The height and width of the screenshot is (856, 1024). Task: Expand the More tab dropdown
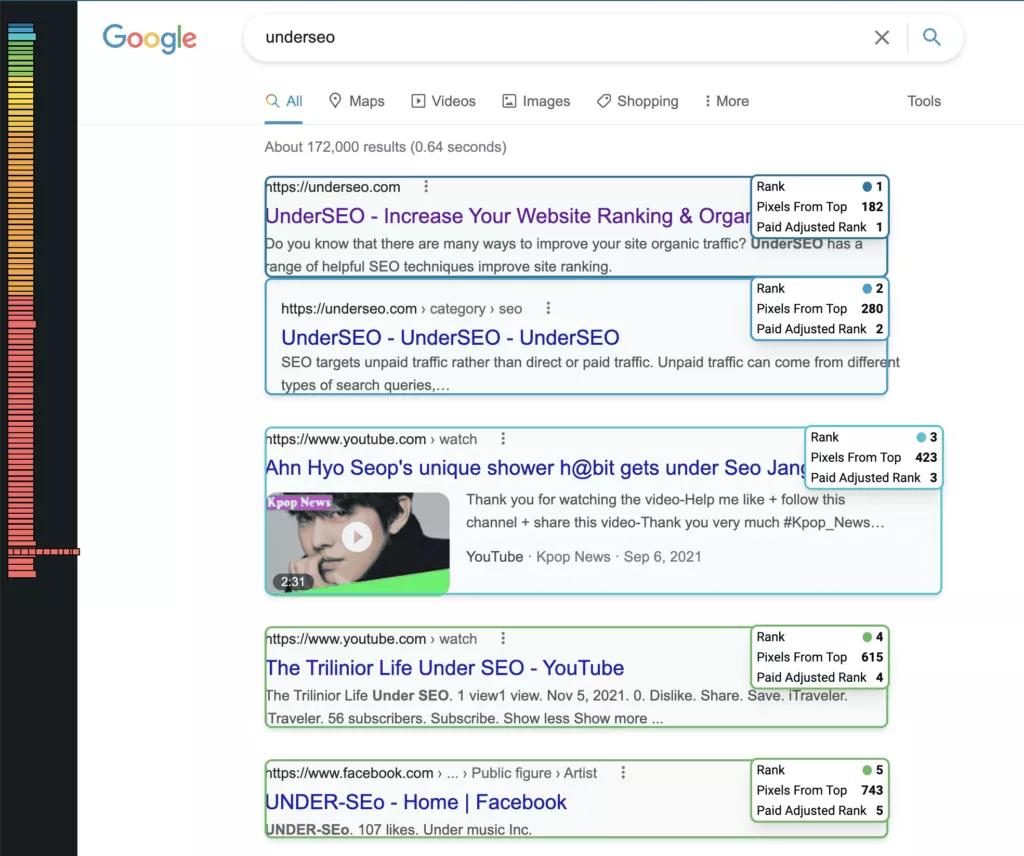(726, 101)
